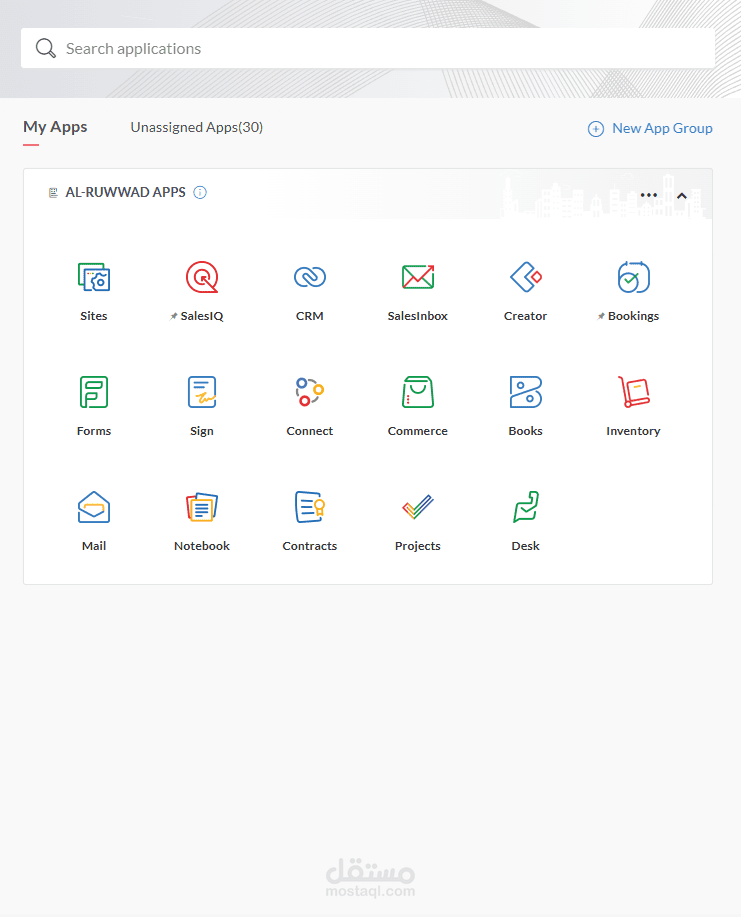
Task: Open the Commerce shopping bag icon
Action: 418,392
